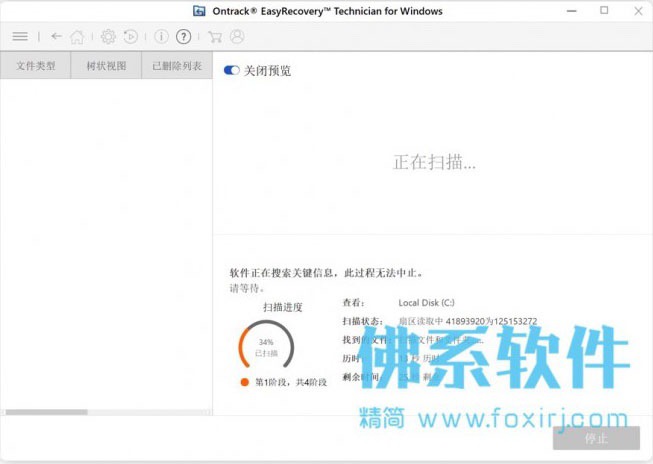Click the resume recovery icon
653x464 pixels.
click(x=130, y=37)
